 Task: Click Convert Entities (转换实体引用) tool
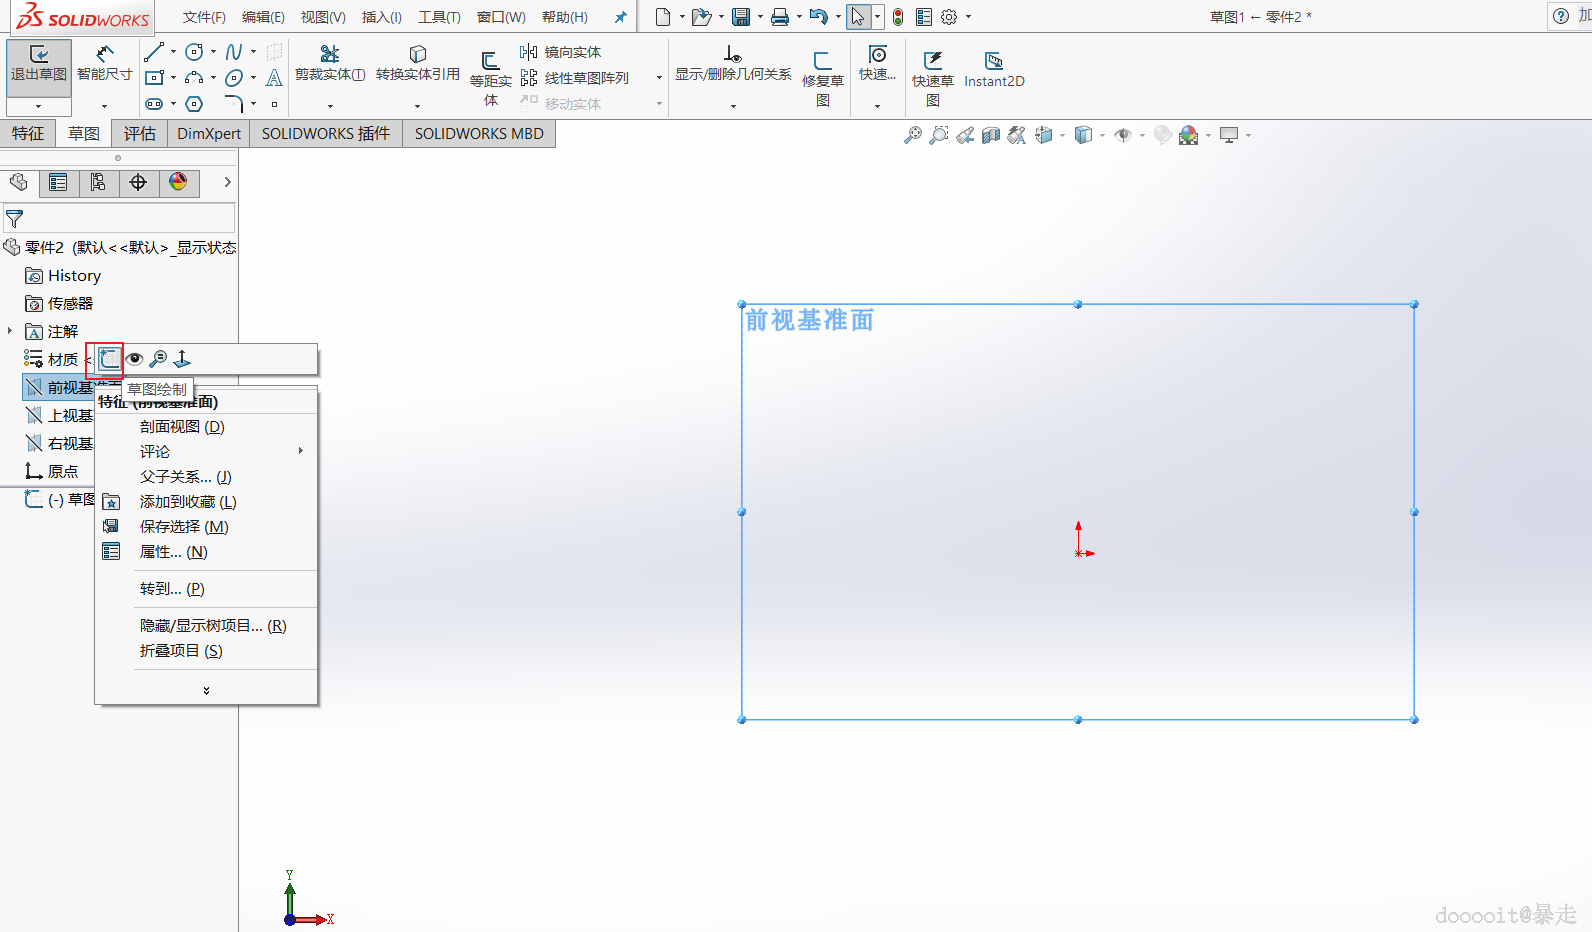tap(418, 64)
